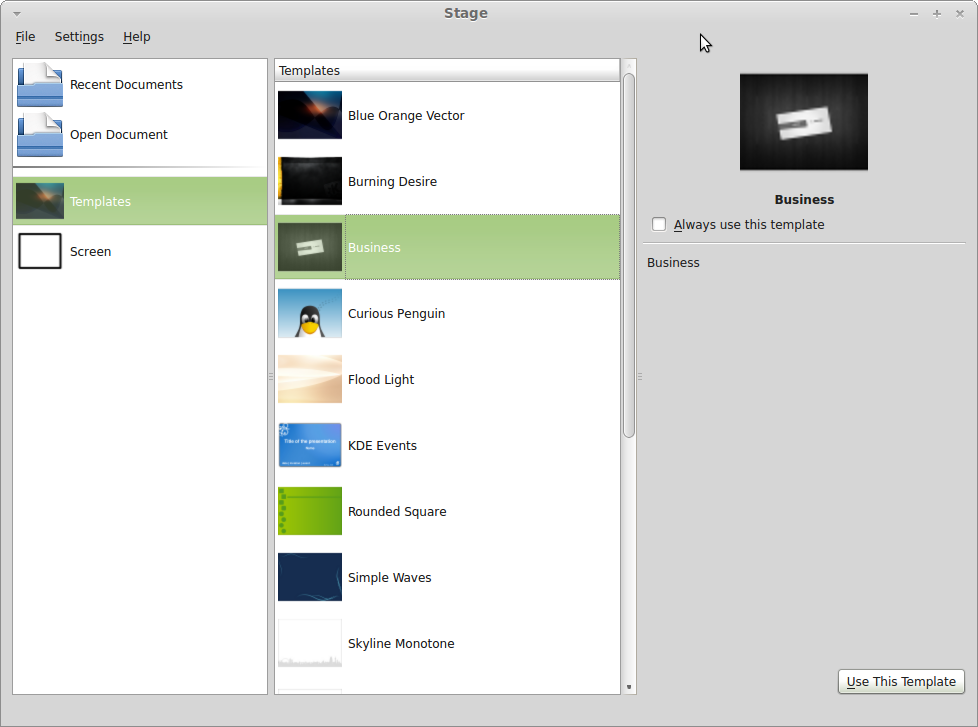Open the Settings menu
The image size is (978, 727).
click(79, 37)
